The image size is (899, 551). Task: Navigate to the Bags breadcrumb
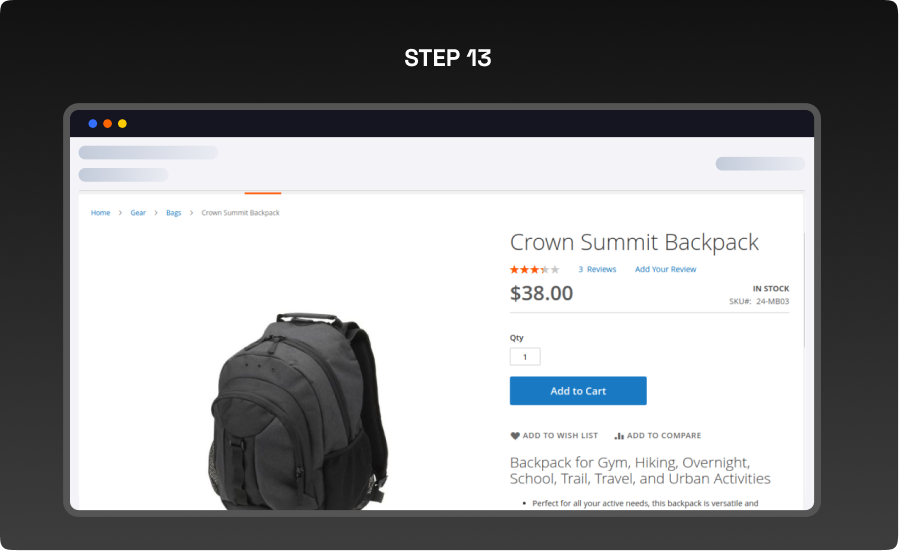click(174, 213)
